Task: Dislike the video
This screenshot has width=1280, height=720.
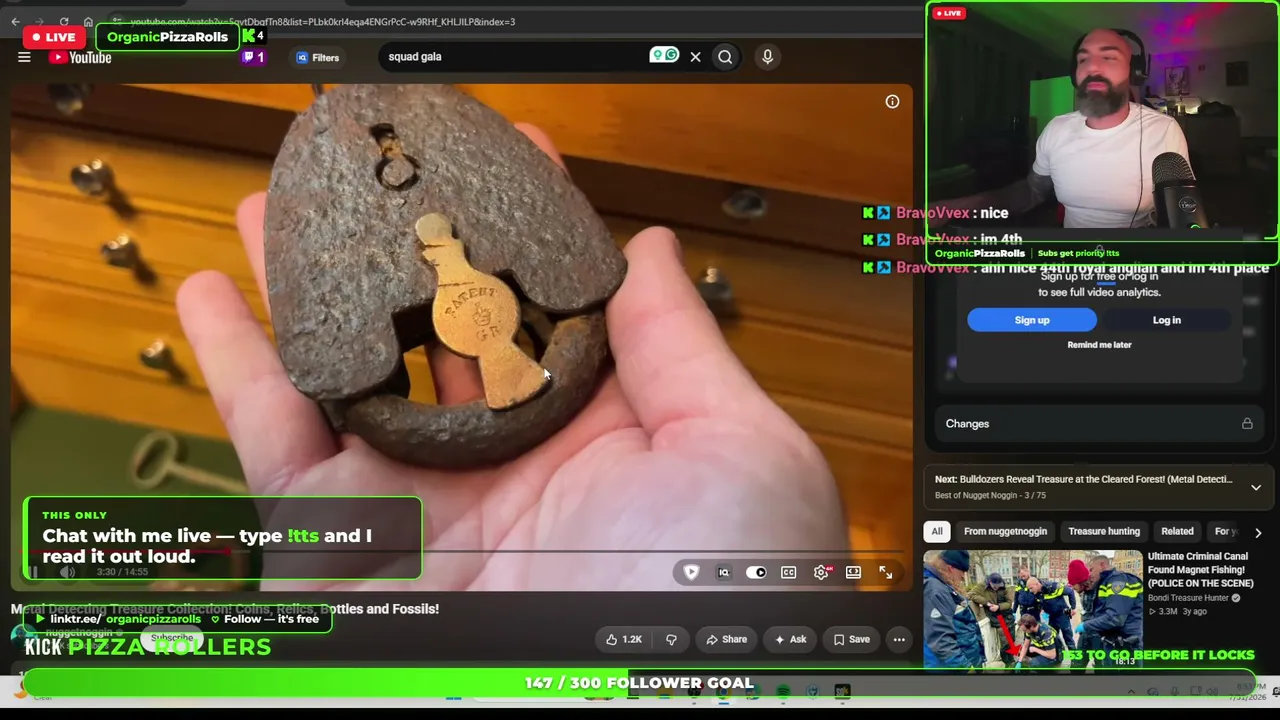Action: (x=671, y=639)
